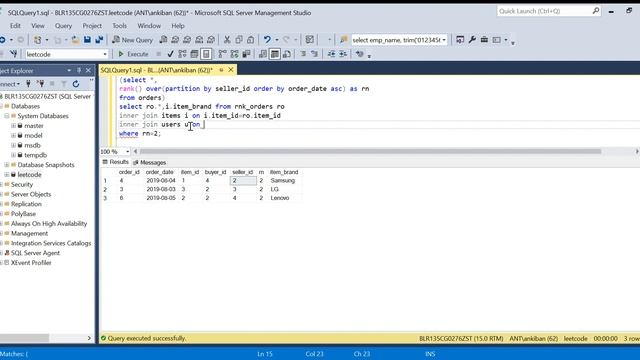
Task: Open Undo history dropdown arrow
Action: [277, 40]
